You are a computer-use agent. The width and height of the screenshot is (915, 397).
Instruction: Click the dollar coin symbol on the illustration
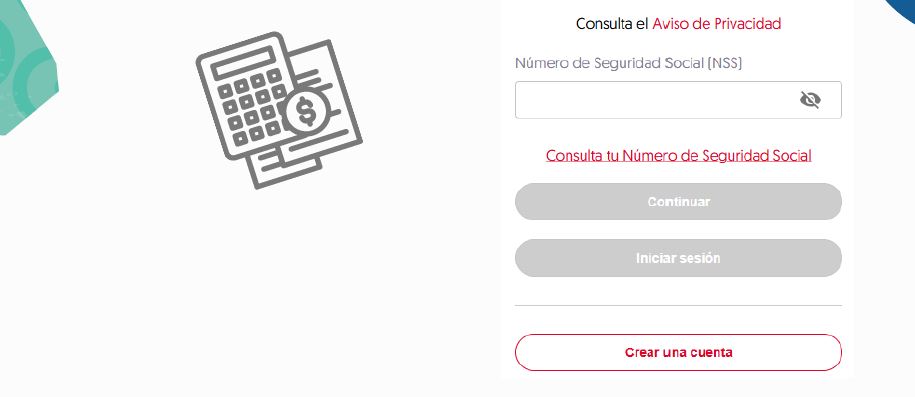pyautogui.click(x=306, y=111)
